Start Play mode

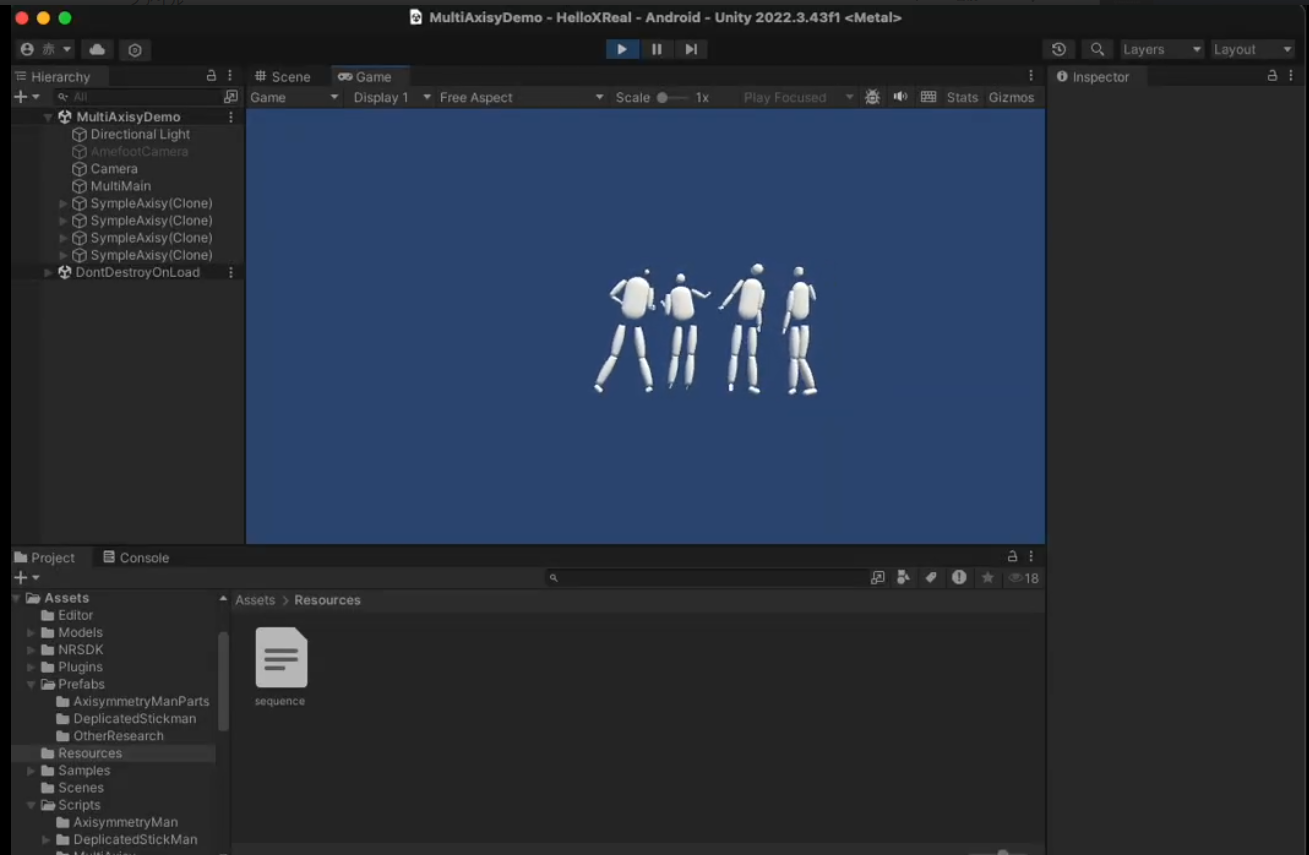pos(622,49)
